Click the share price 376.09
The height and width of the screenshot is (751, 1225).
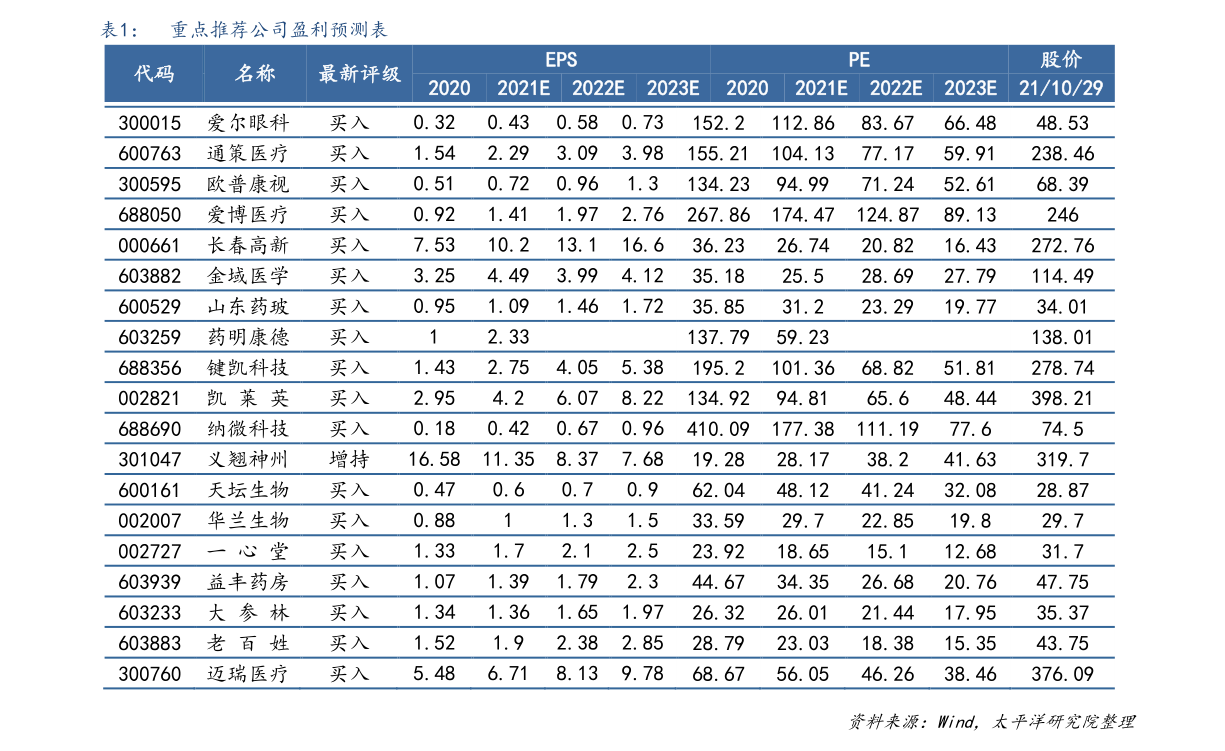pyautogui.click(x=1062, y=674)
